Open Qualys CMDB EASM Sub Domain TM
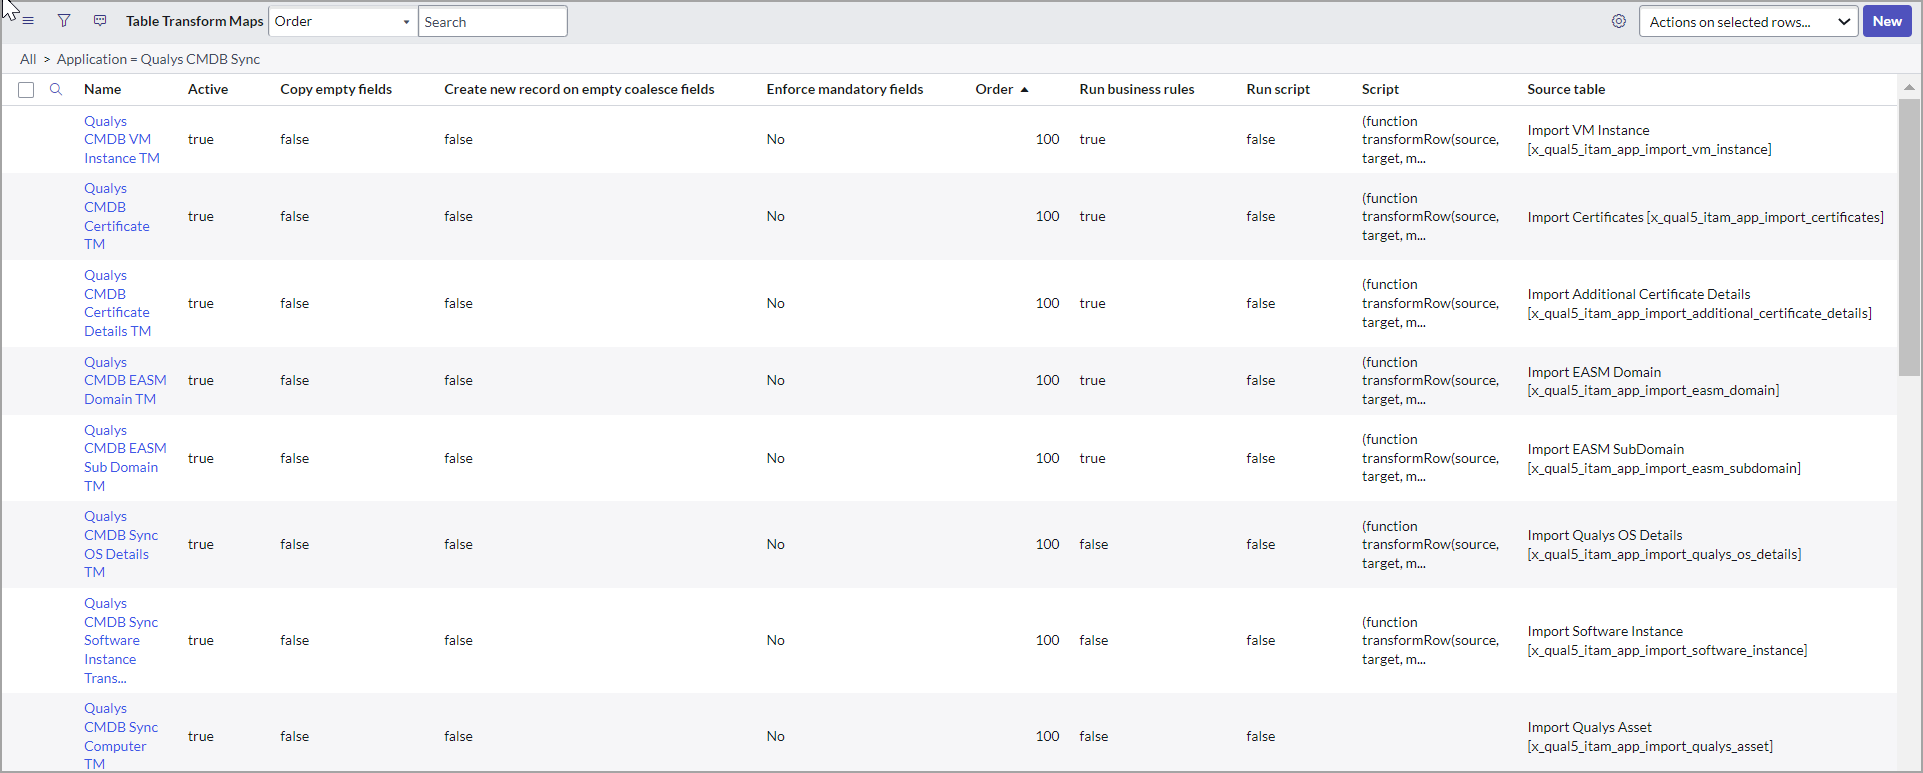This screenshot has height=773, width=1923. 125,458
